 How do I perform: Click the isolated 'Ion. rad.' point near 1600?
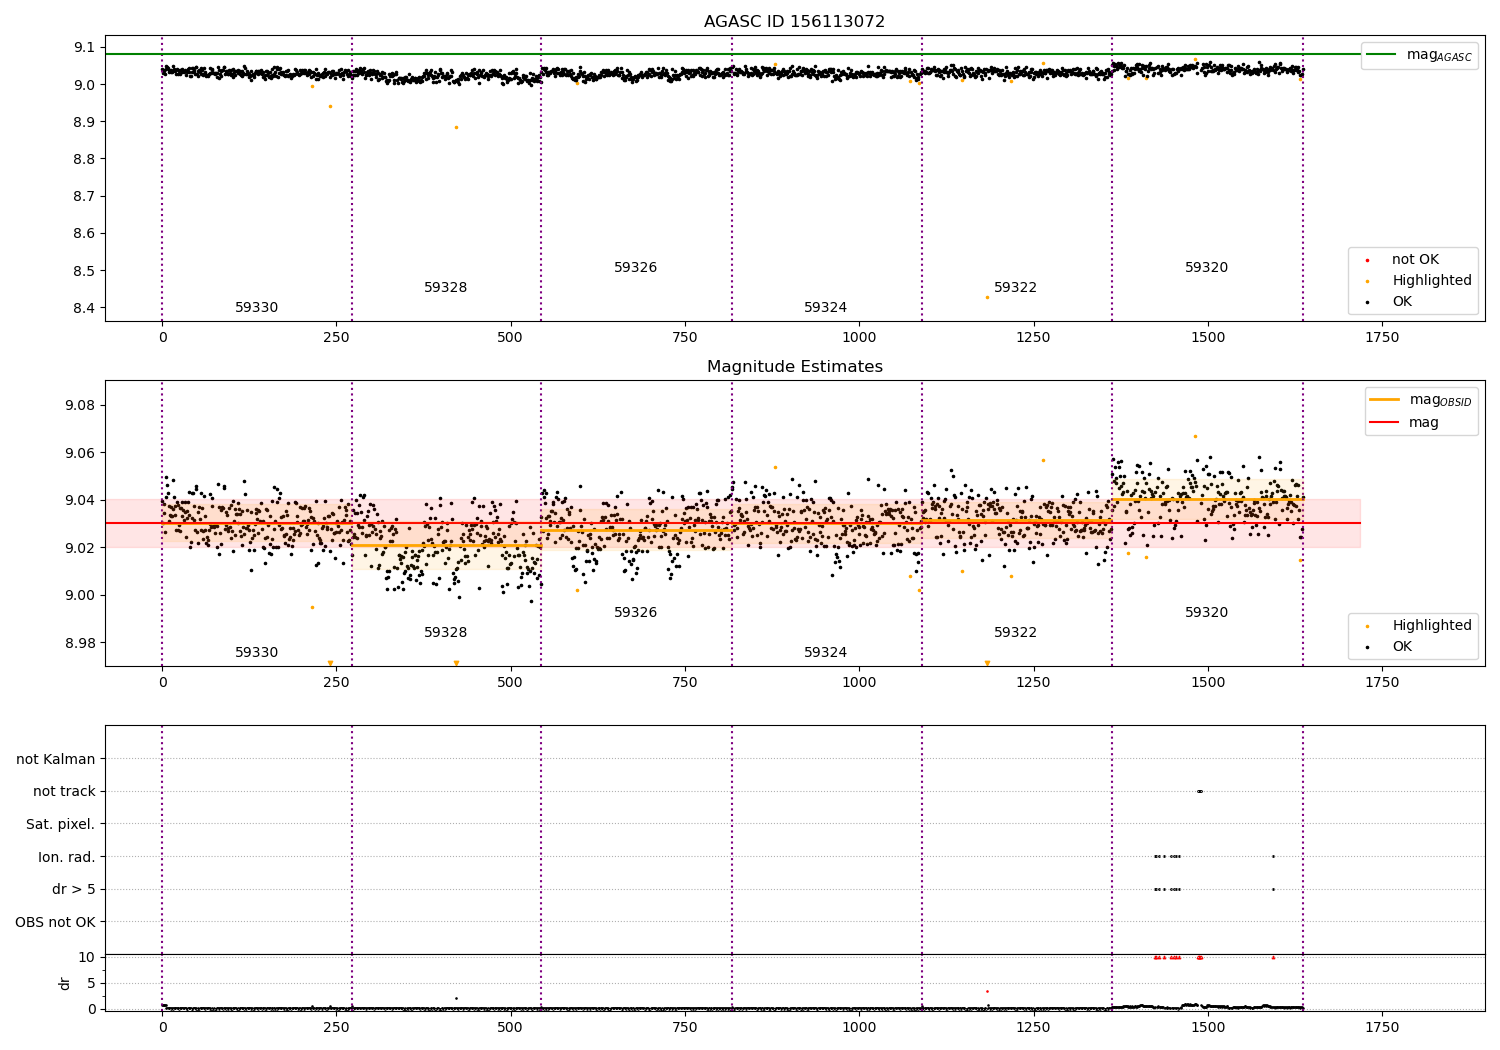coord(1273,856)
